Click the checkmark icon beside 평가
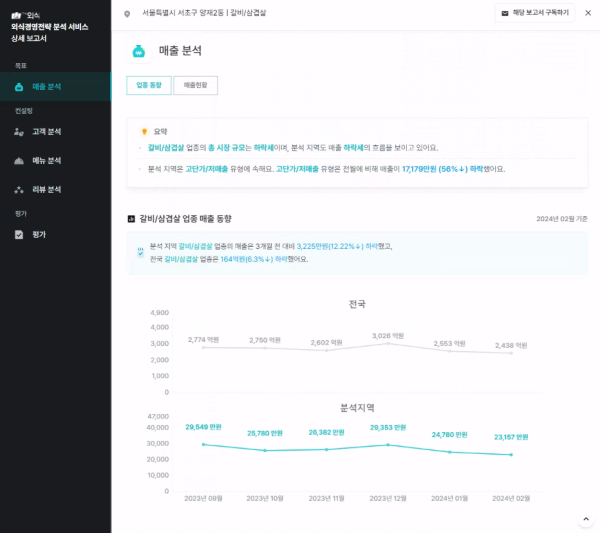The image size is (600, 533). (19, 235)
